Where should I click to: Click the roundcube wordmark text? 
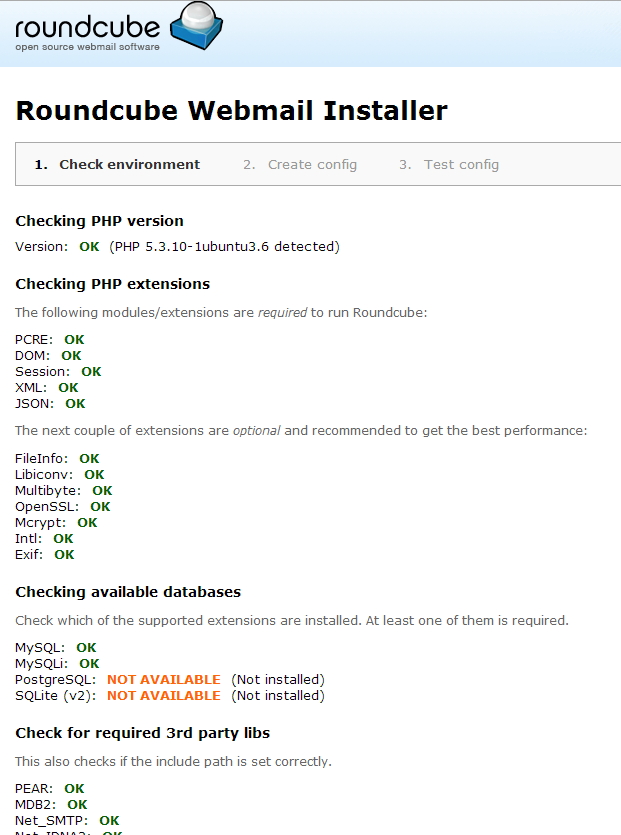click(87, 28)
